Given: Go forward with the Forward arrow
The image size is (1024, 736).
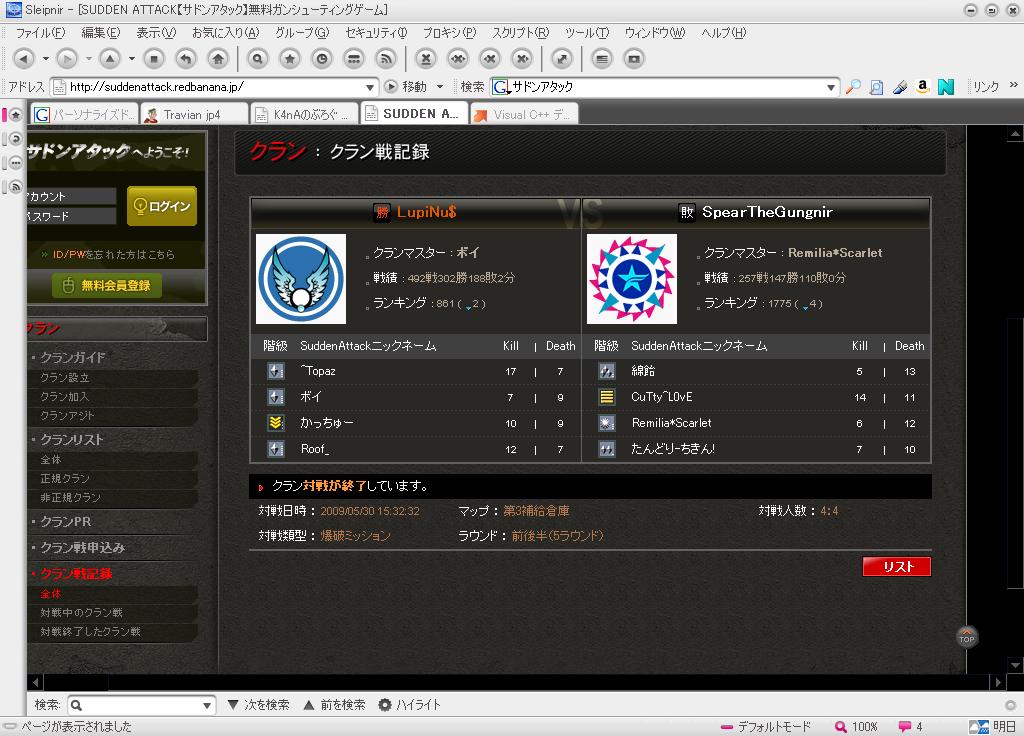Looking at the screenshot, I should 67,59.
